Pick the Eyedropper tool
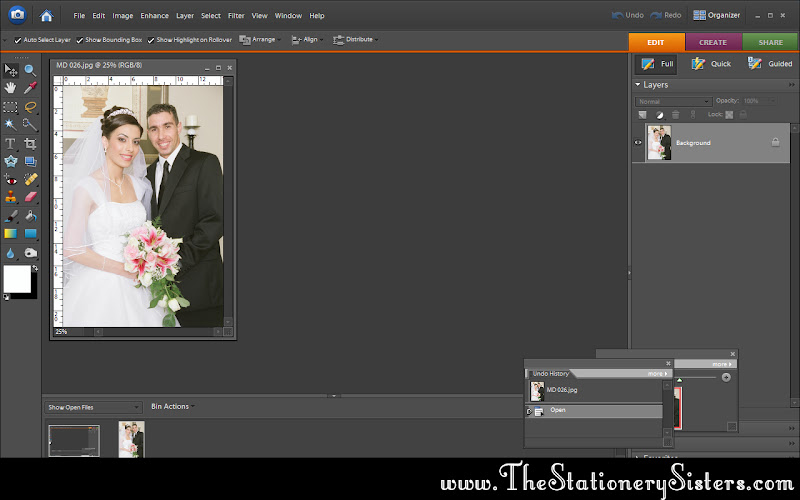The width and height of the screenshot is (800, 500). [x=30, y=88]
